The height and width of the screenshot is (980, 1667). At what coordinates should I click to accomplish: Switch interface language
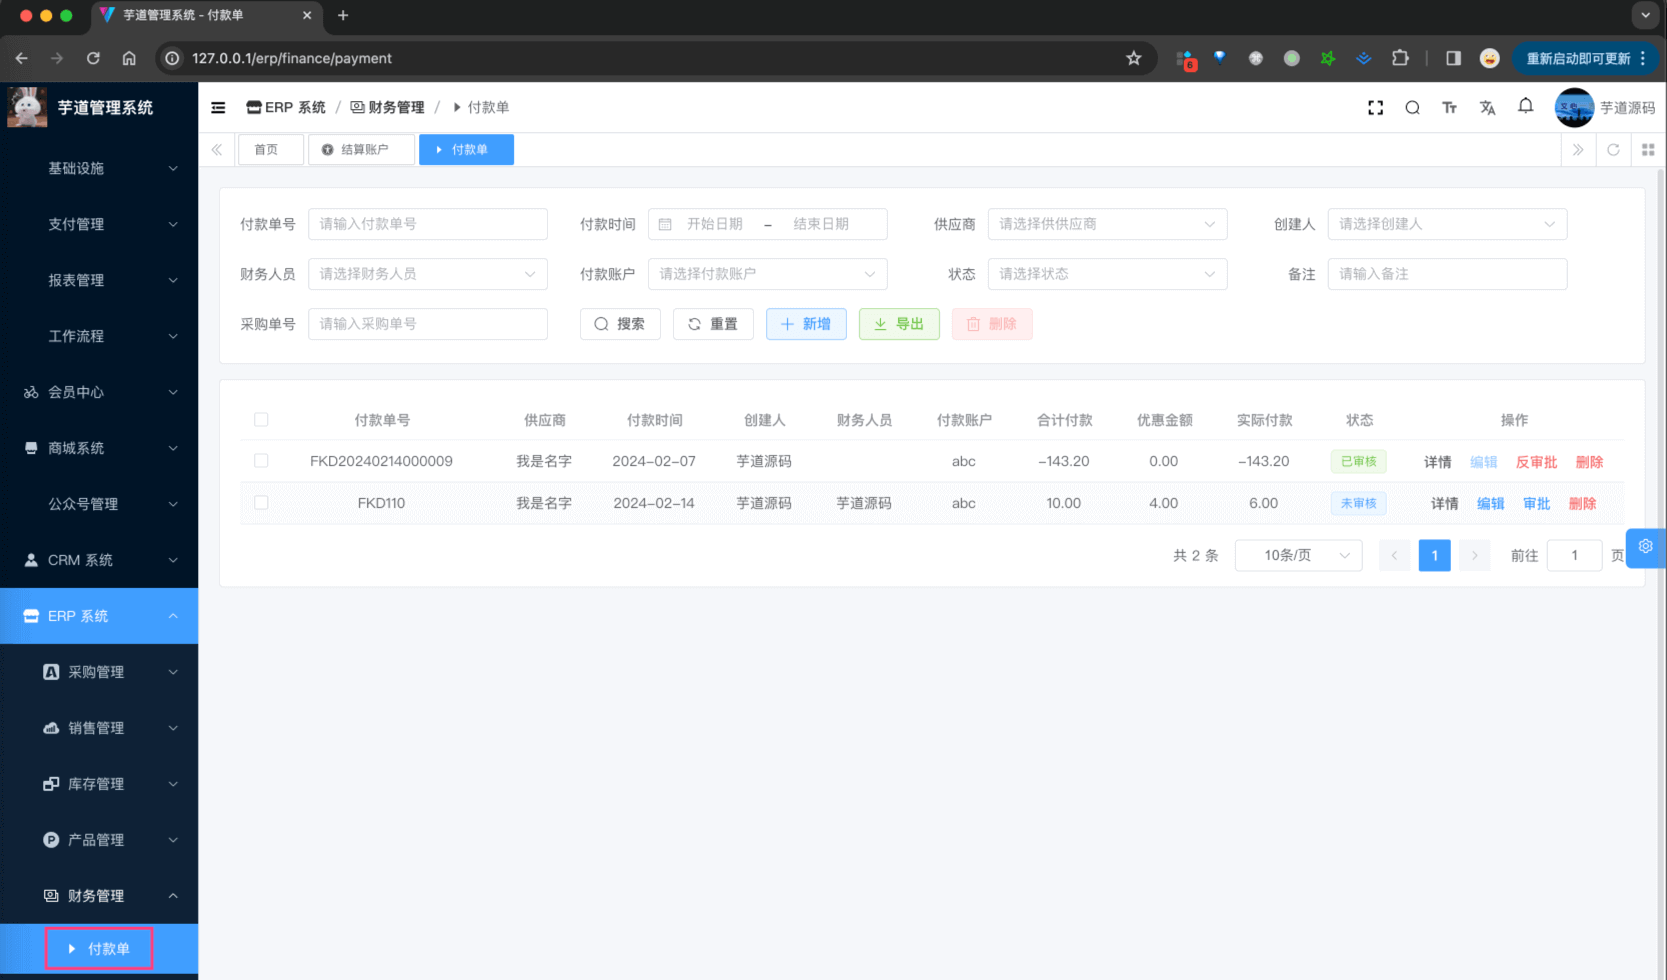pos(1487,107)
